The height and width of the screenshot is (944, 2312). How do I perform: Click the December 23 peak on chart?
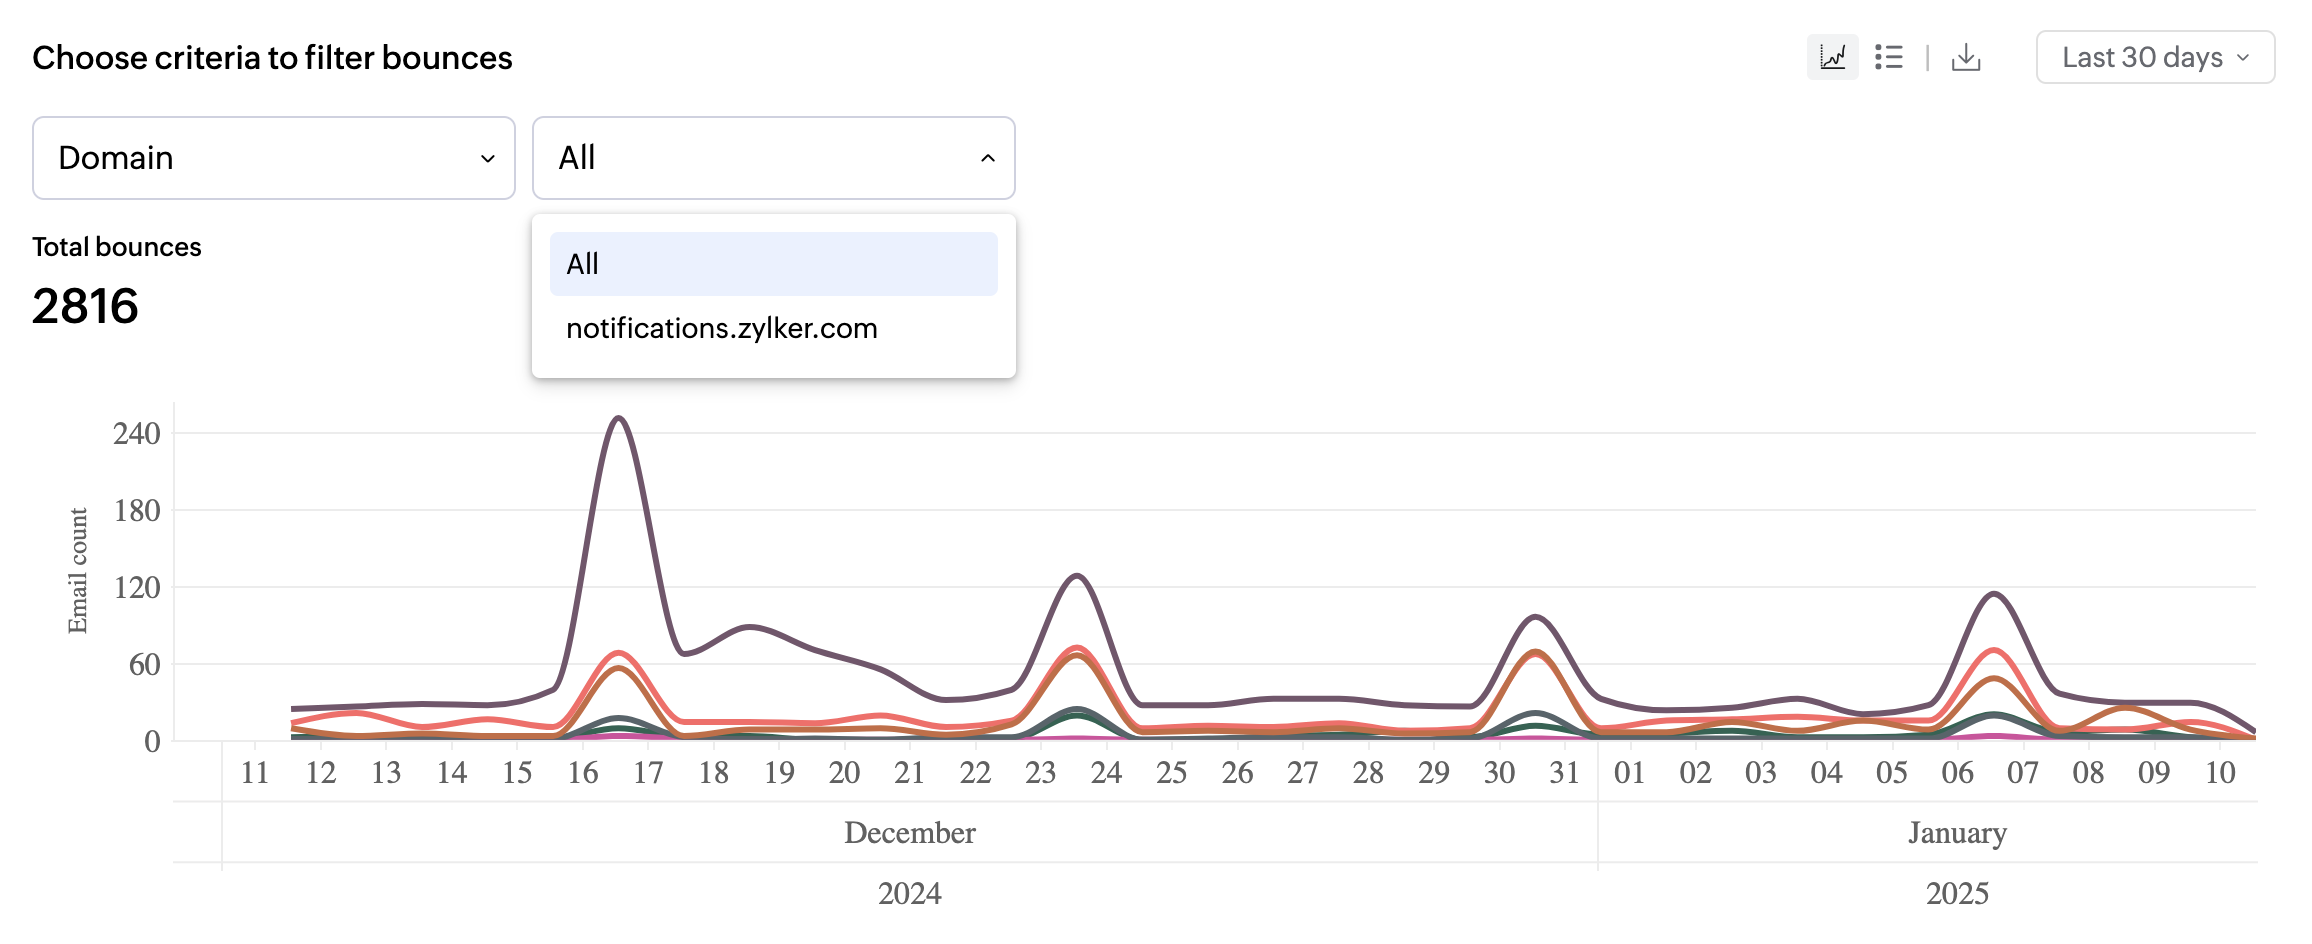(1076, 576)
